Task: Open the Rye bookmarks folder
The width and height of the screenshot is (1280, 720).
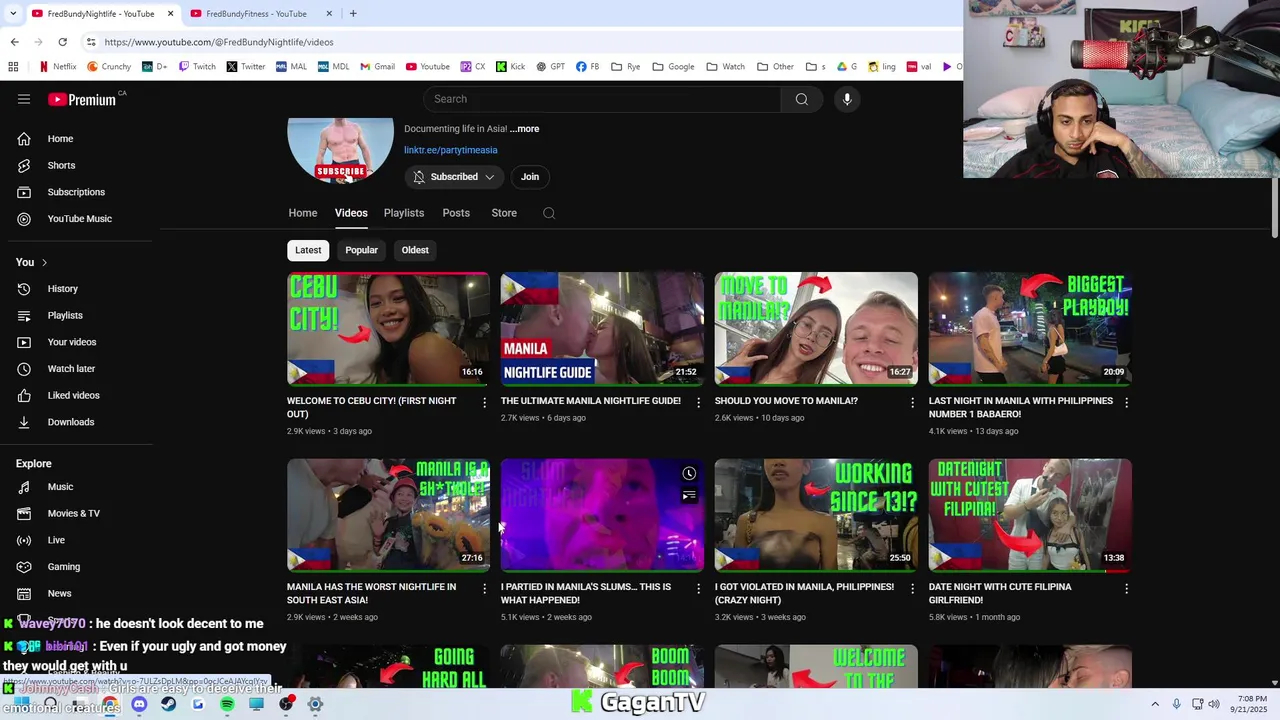Action: (625, 67)
